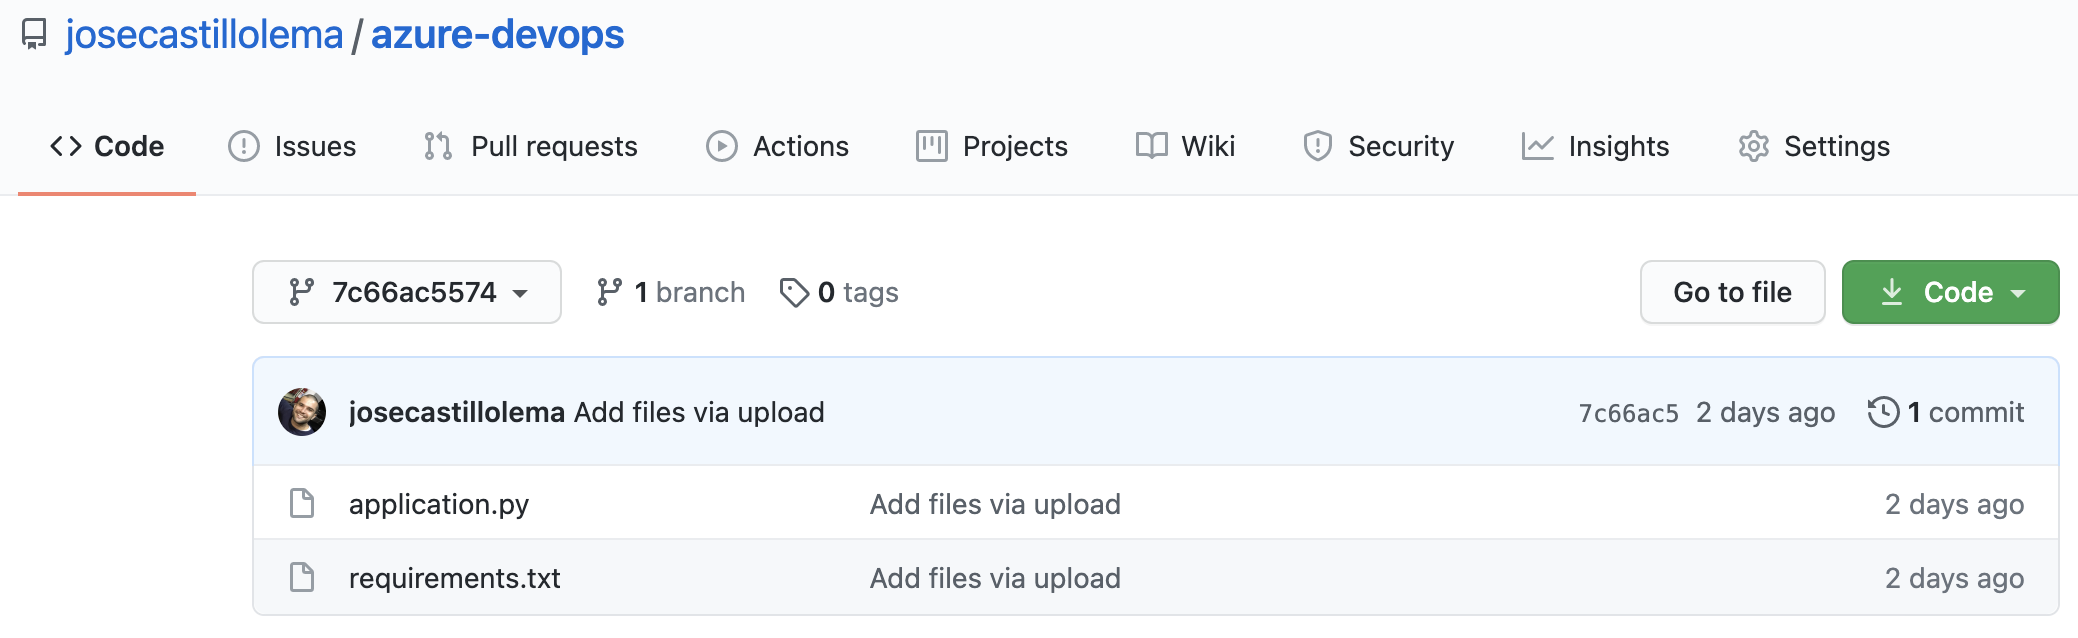Click the Issues circle exclamation icon
2078x638 pixels.
[244, 146]
